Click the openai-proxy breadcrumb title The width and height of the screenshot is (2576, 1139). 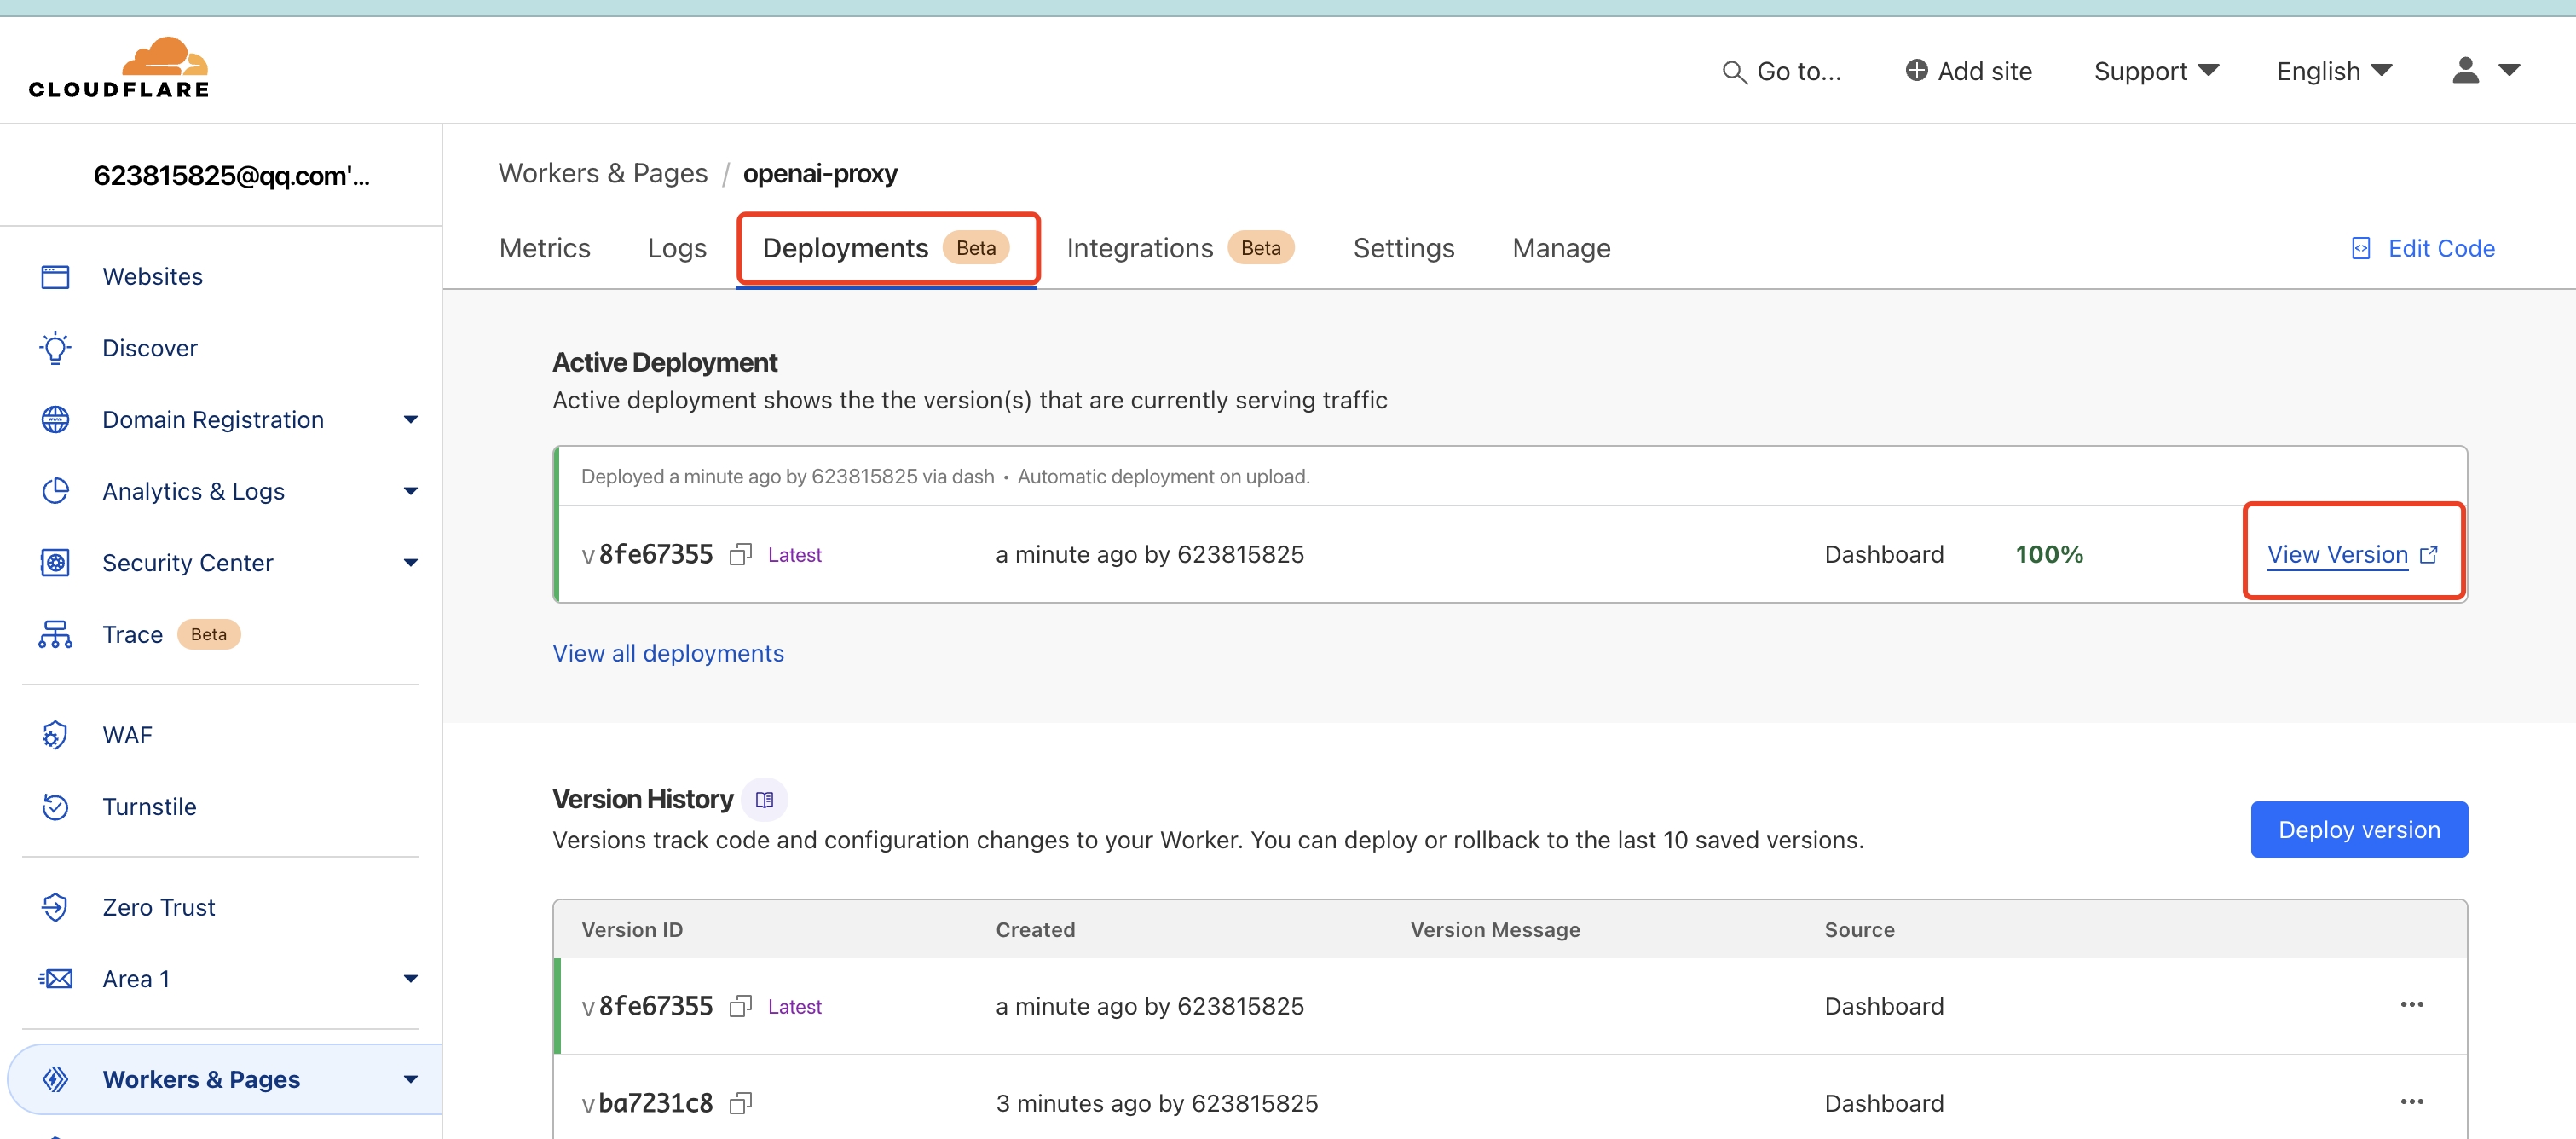(x=820, y=173)
